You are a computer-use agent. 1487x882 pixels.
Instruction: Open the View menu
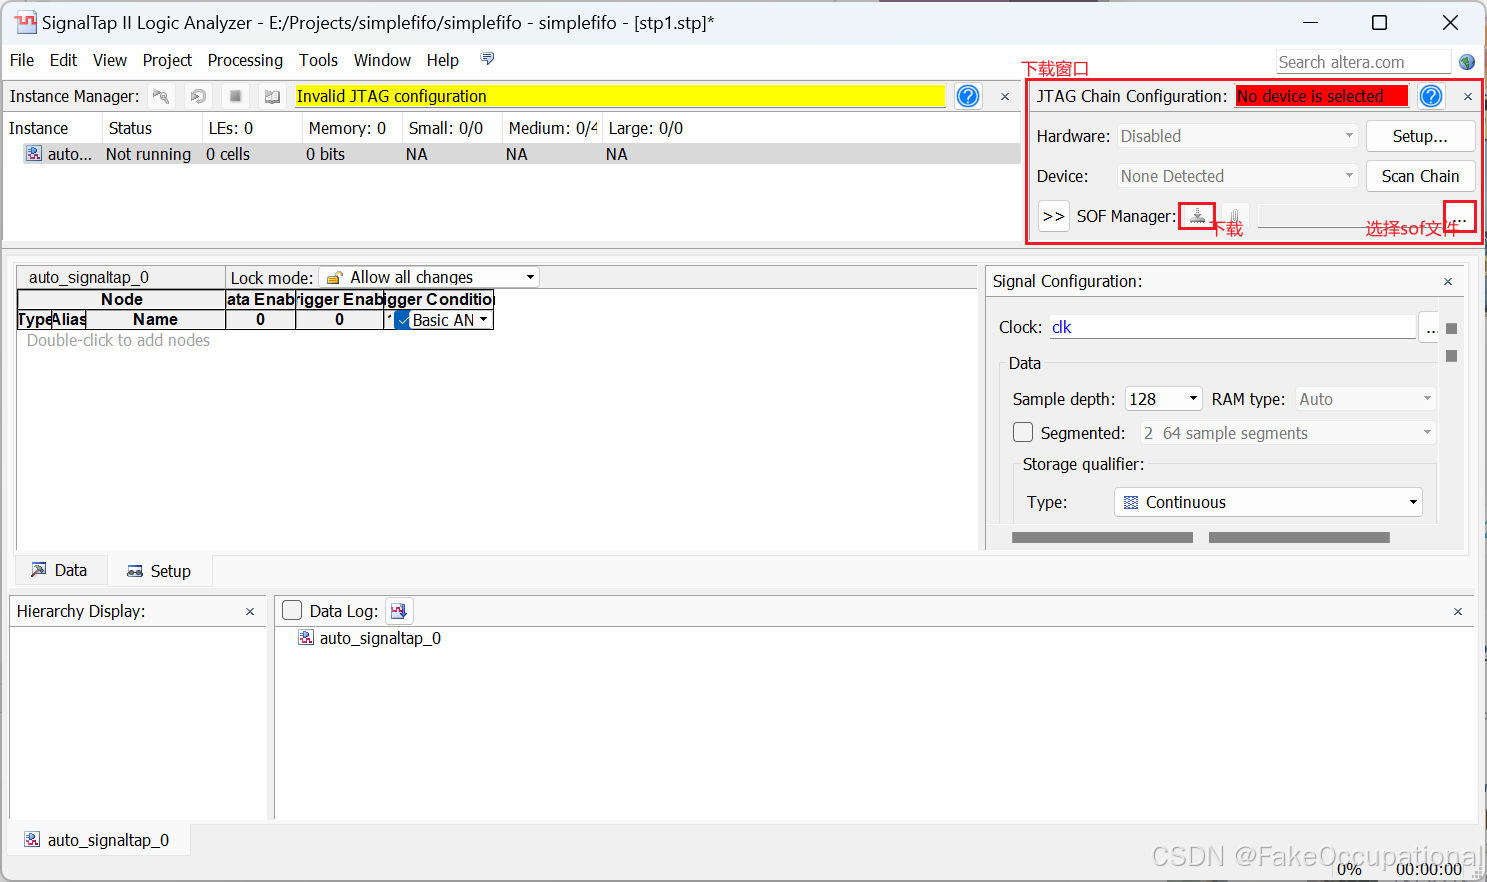[110, 60]
